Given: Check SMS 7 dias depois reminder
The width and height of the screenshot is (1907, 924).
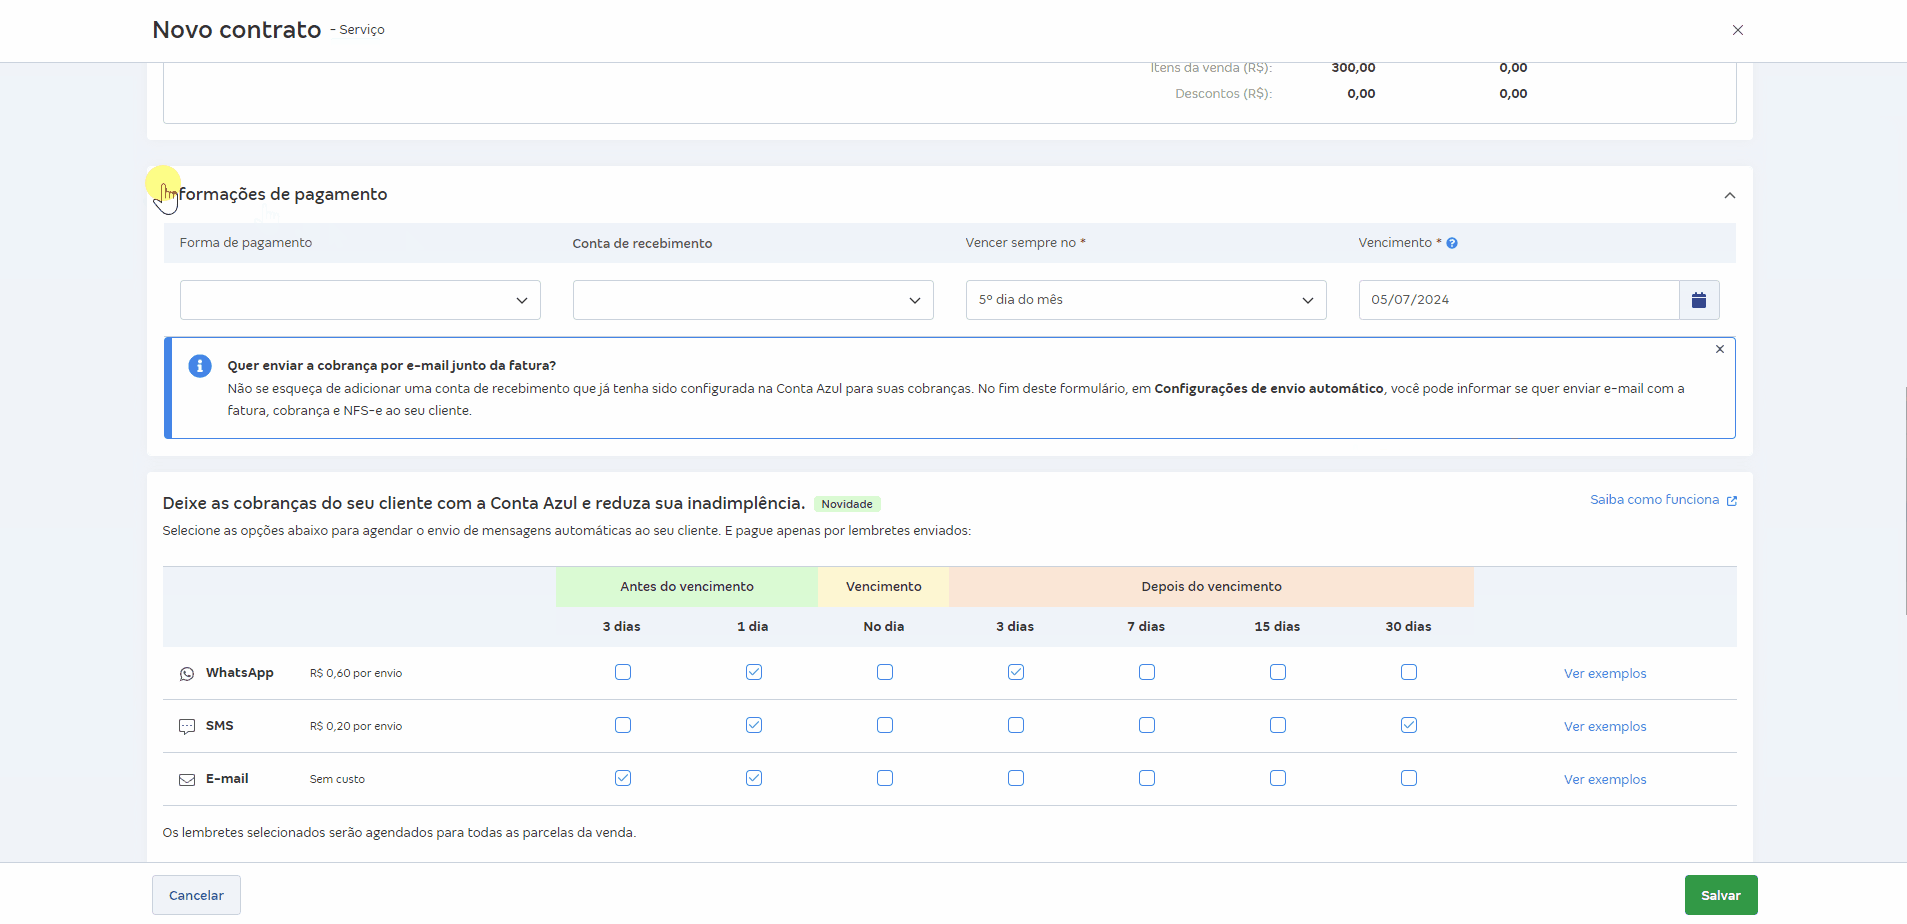Looking at the screenshot, I should click(1147, 725).
